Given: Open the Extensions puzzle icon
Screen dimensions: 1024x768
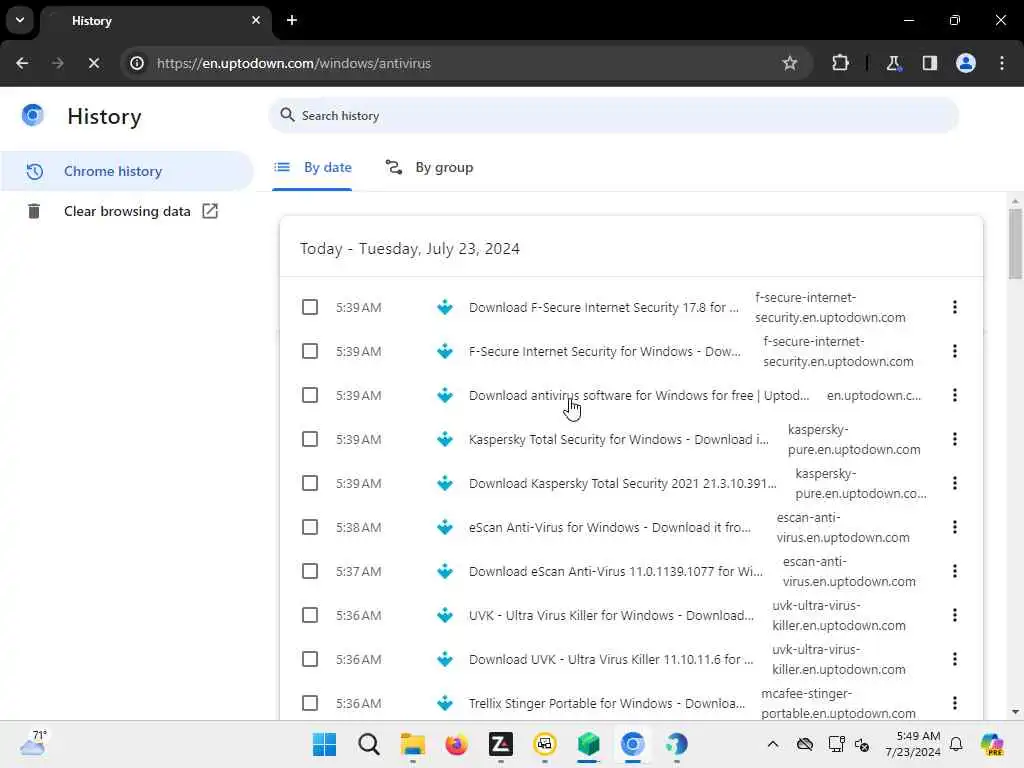Looking at the screenshot, I should (x=840, y=63).
